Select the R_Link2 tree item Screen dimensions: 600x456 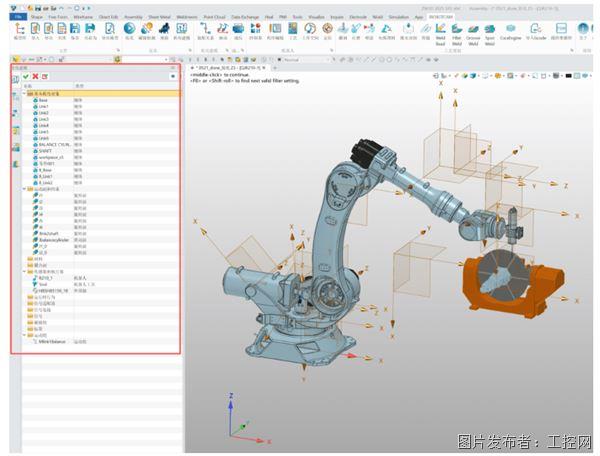pos(46,183)
